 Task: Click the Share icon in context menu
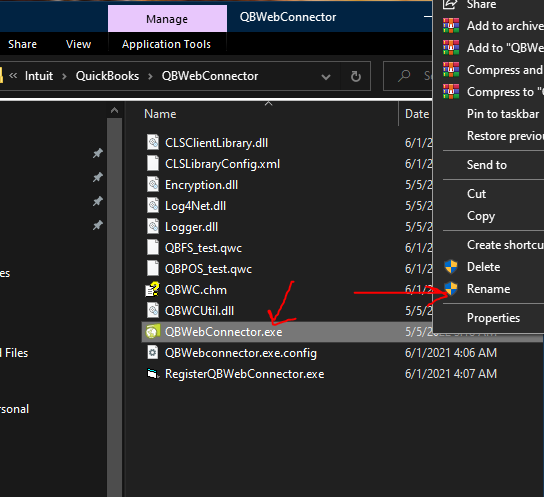(x=450, y=4)
